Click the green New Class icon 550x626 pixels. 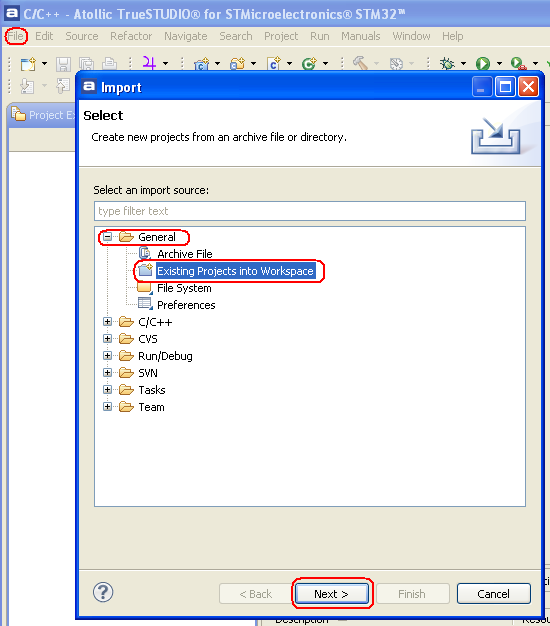309,64
